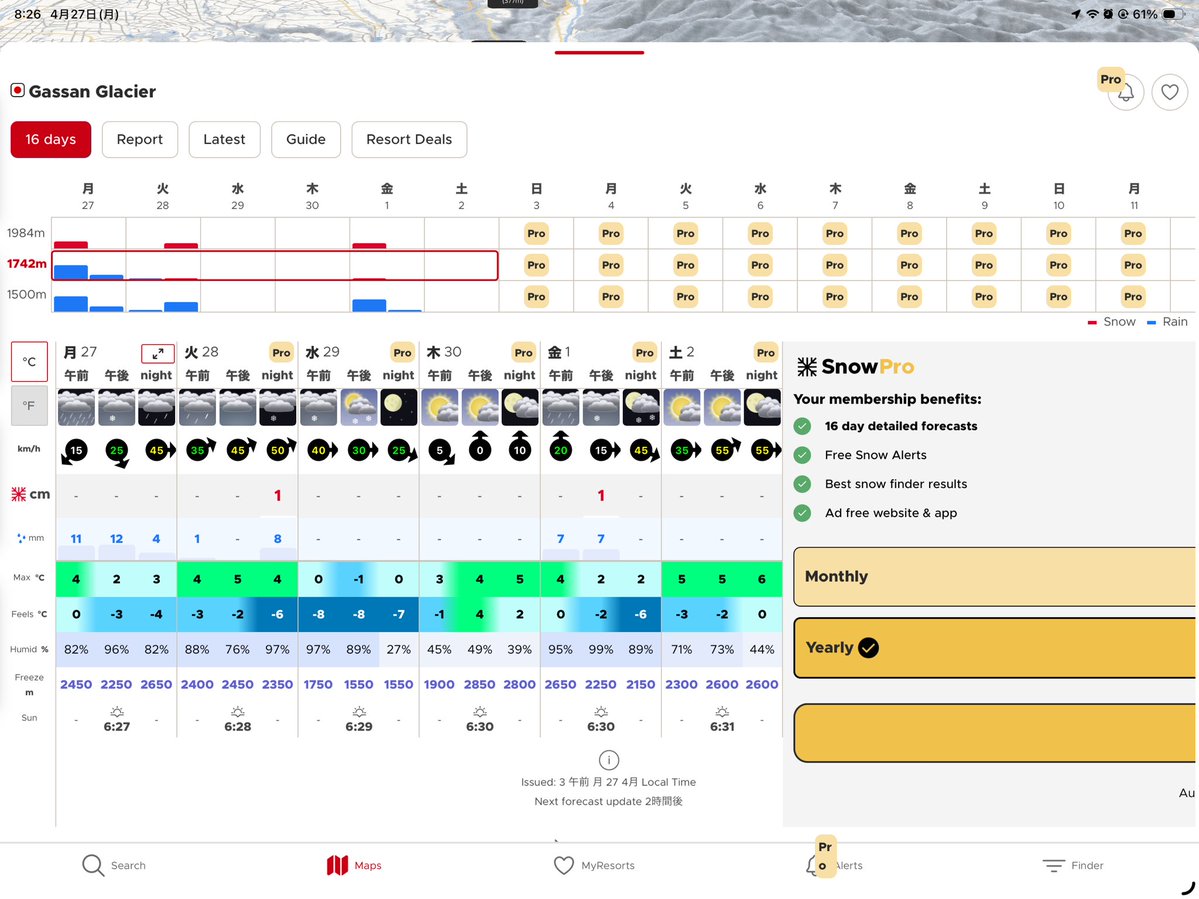This screenshot has width=1199, height=899.
Task: Tap the snow cm snowflake row icon
Action: (18, 495)
